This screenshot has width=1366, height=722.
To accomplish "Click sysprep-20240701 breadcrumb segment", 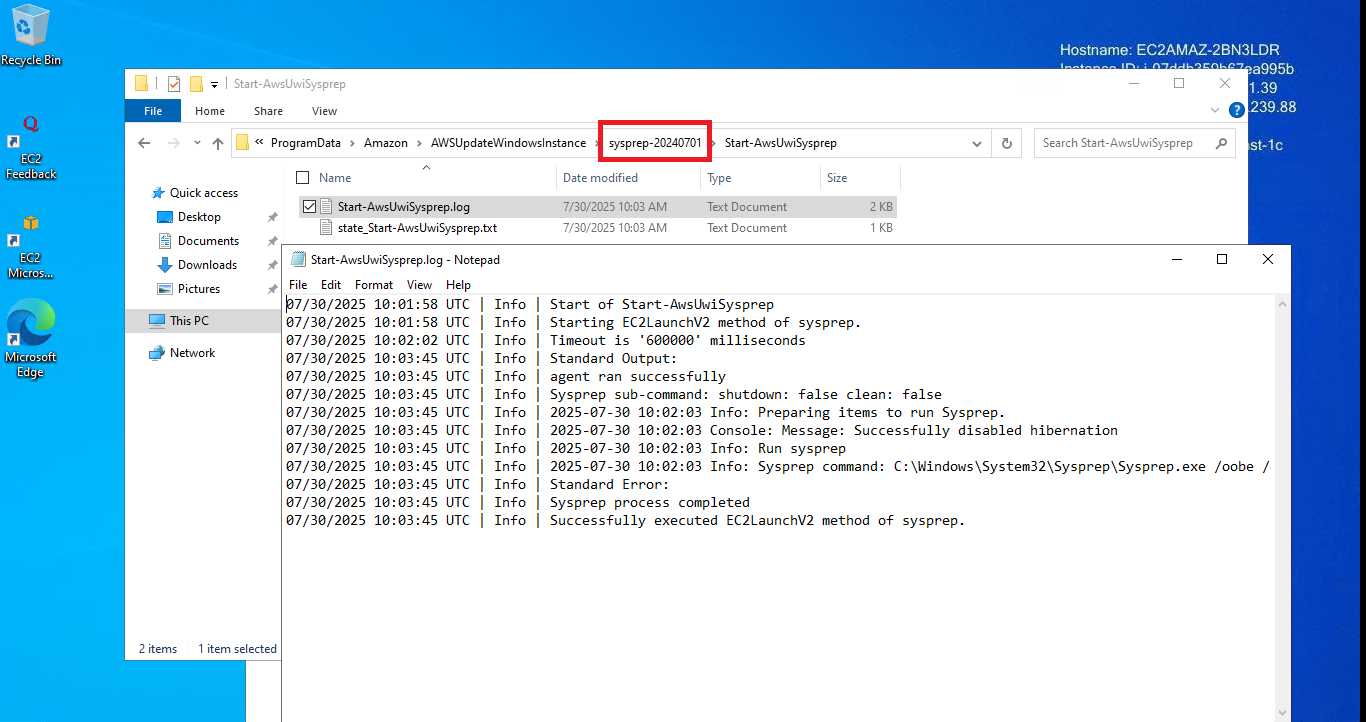I will pos(655,143).
